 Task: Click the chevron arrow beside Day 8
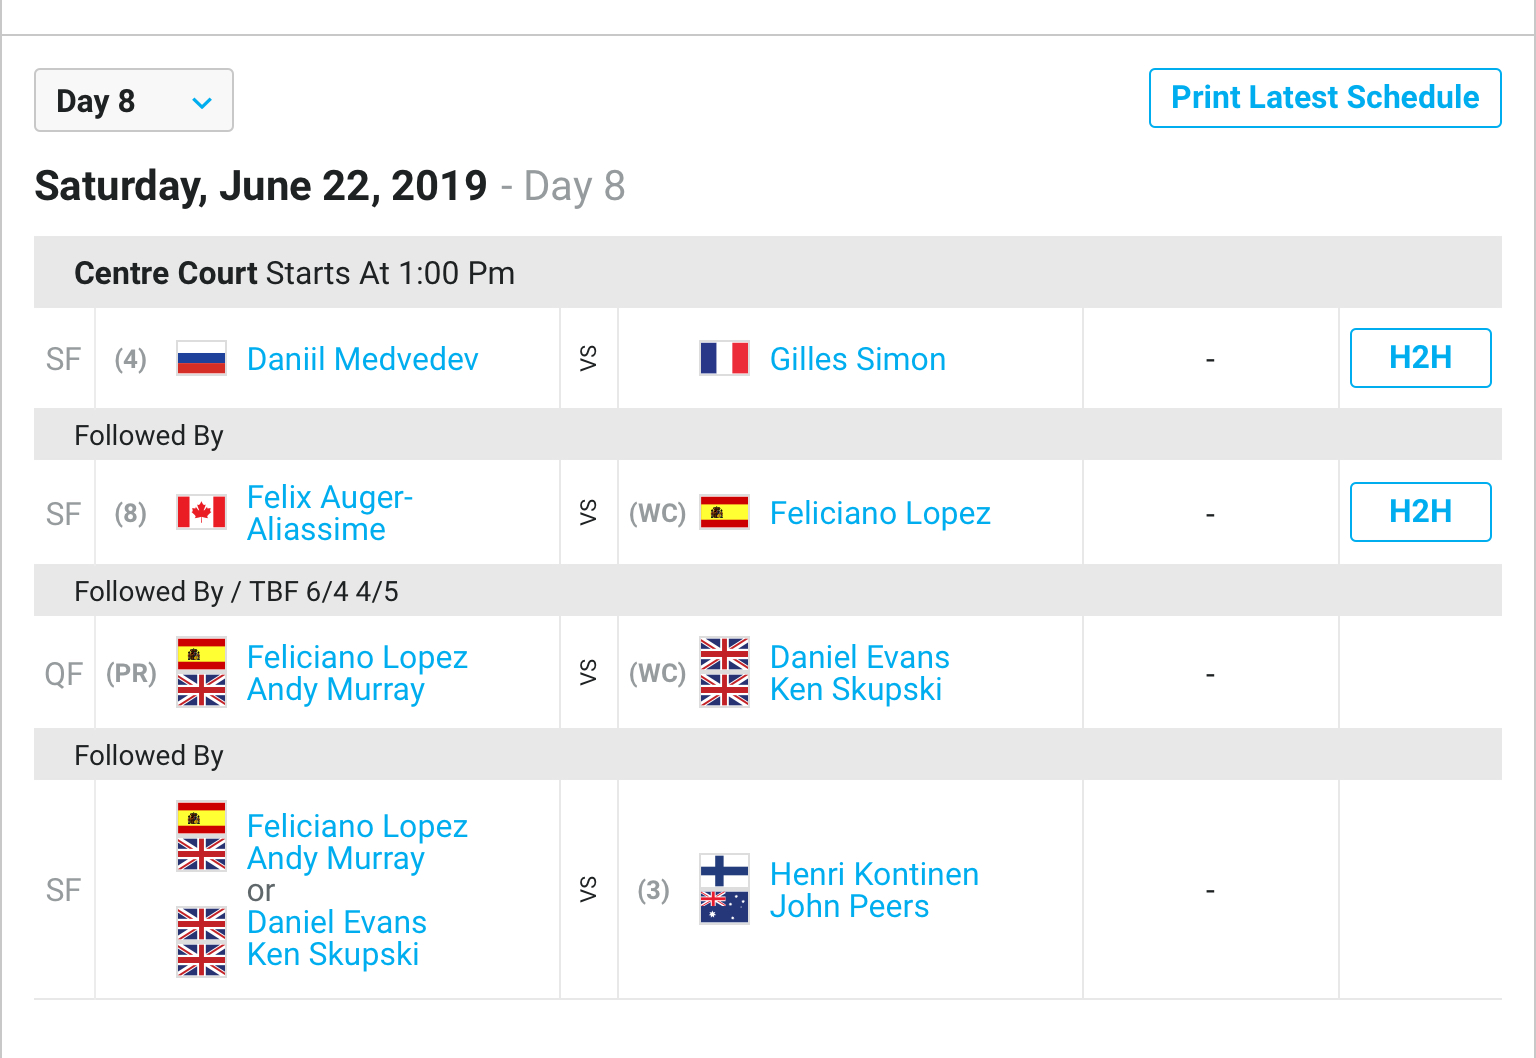tap(202, 102)
